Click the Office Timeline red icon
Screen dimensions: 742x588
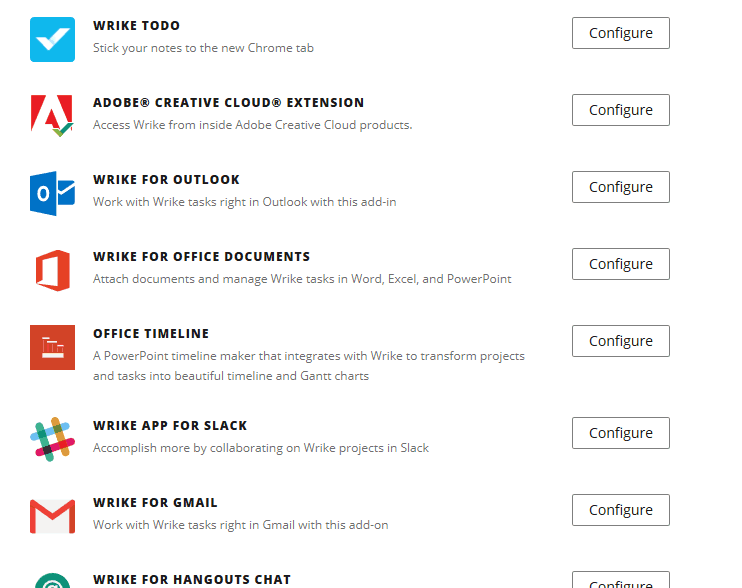pyautogui.click(x=52, y=347)
